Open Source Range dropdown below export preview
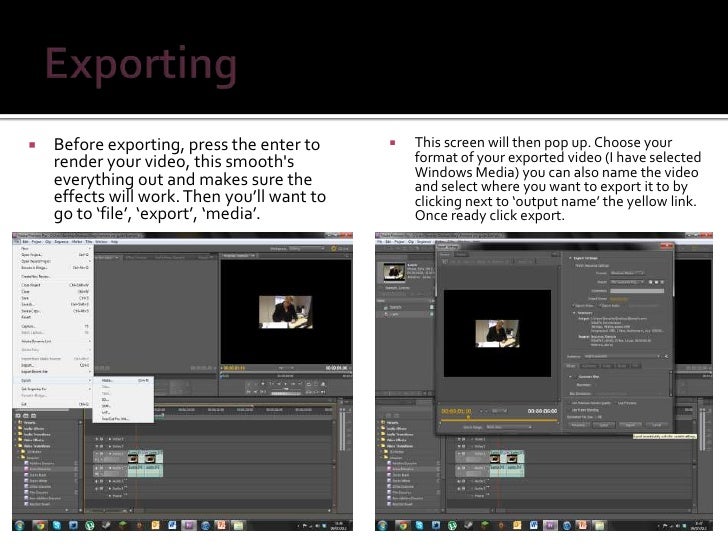 (508, 427)
